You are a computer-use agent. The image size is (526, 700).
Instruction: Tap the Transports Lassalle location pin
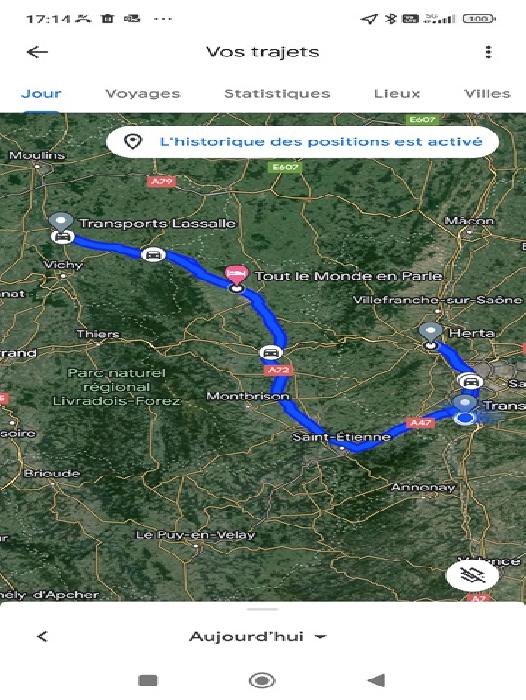pos(61,222)
